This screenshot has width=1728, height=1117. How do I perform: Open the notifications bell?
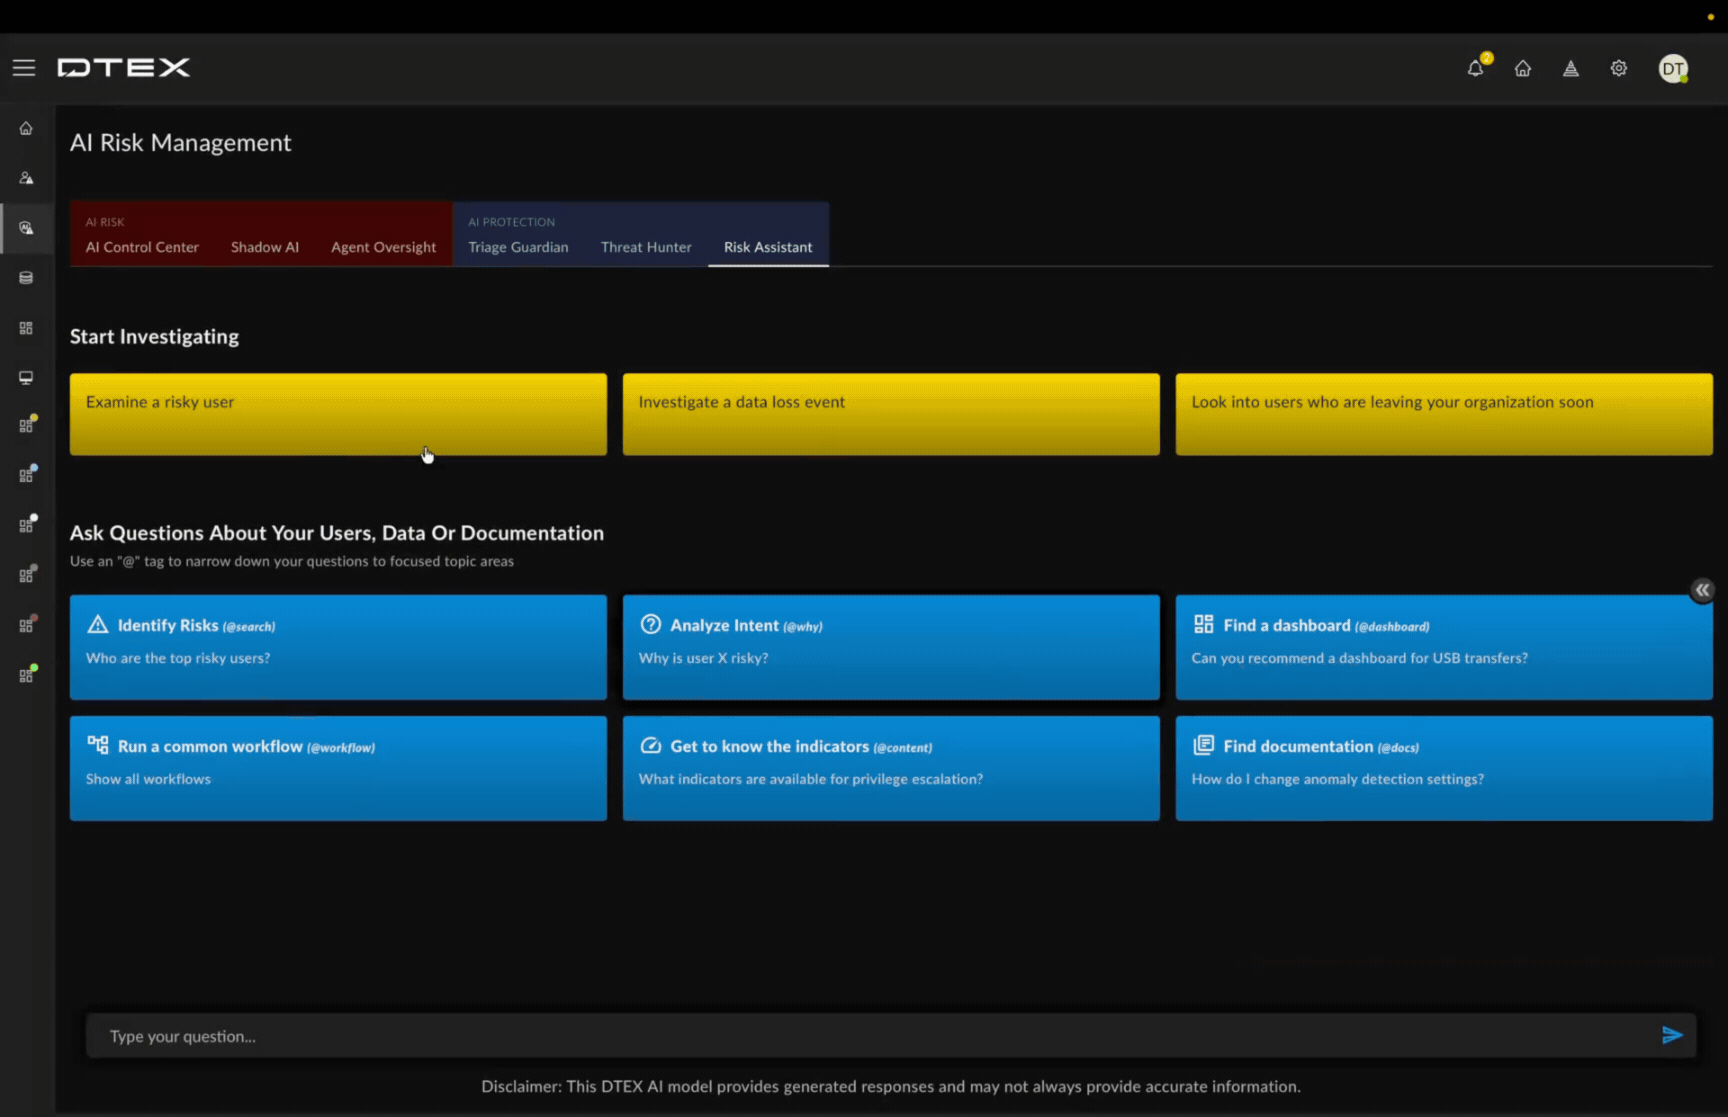(1475, 68)
